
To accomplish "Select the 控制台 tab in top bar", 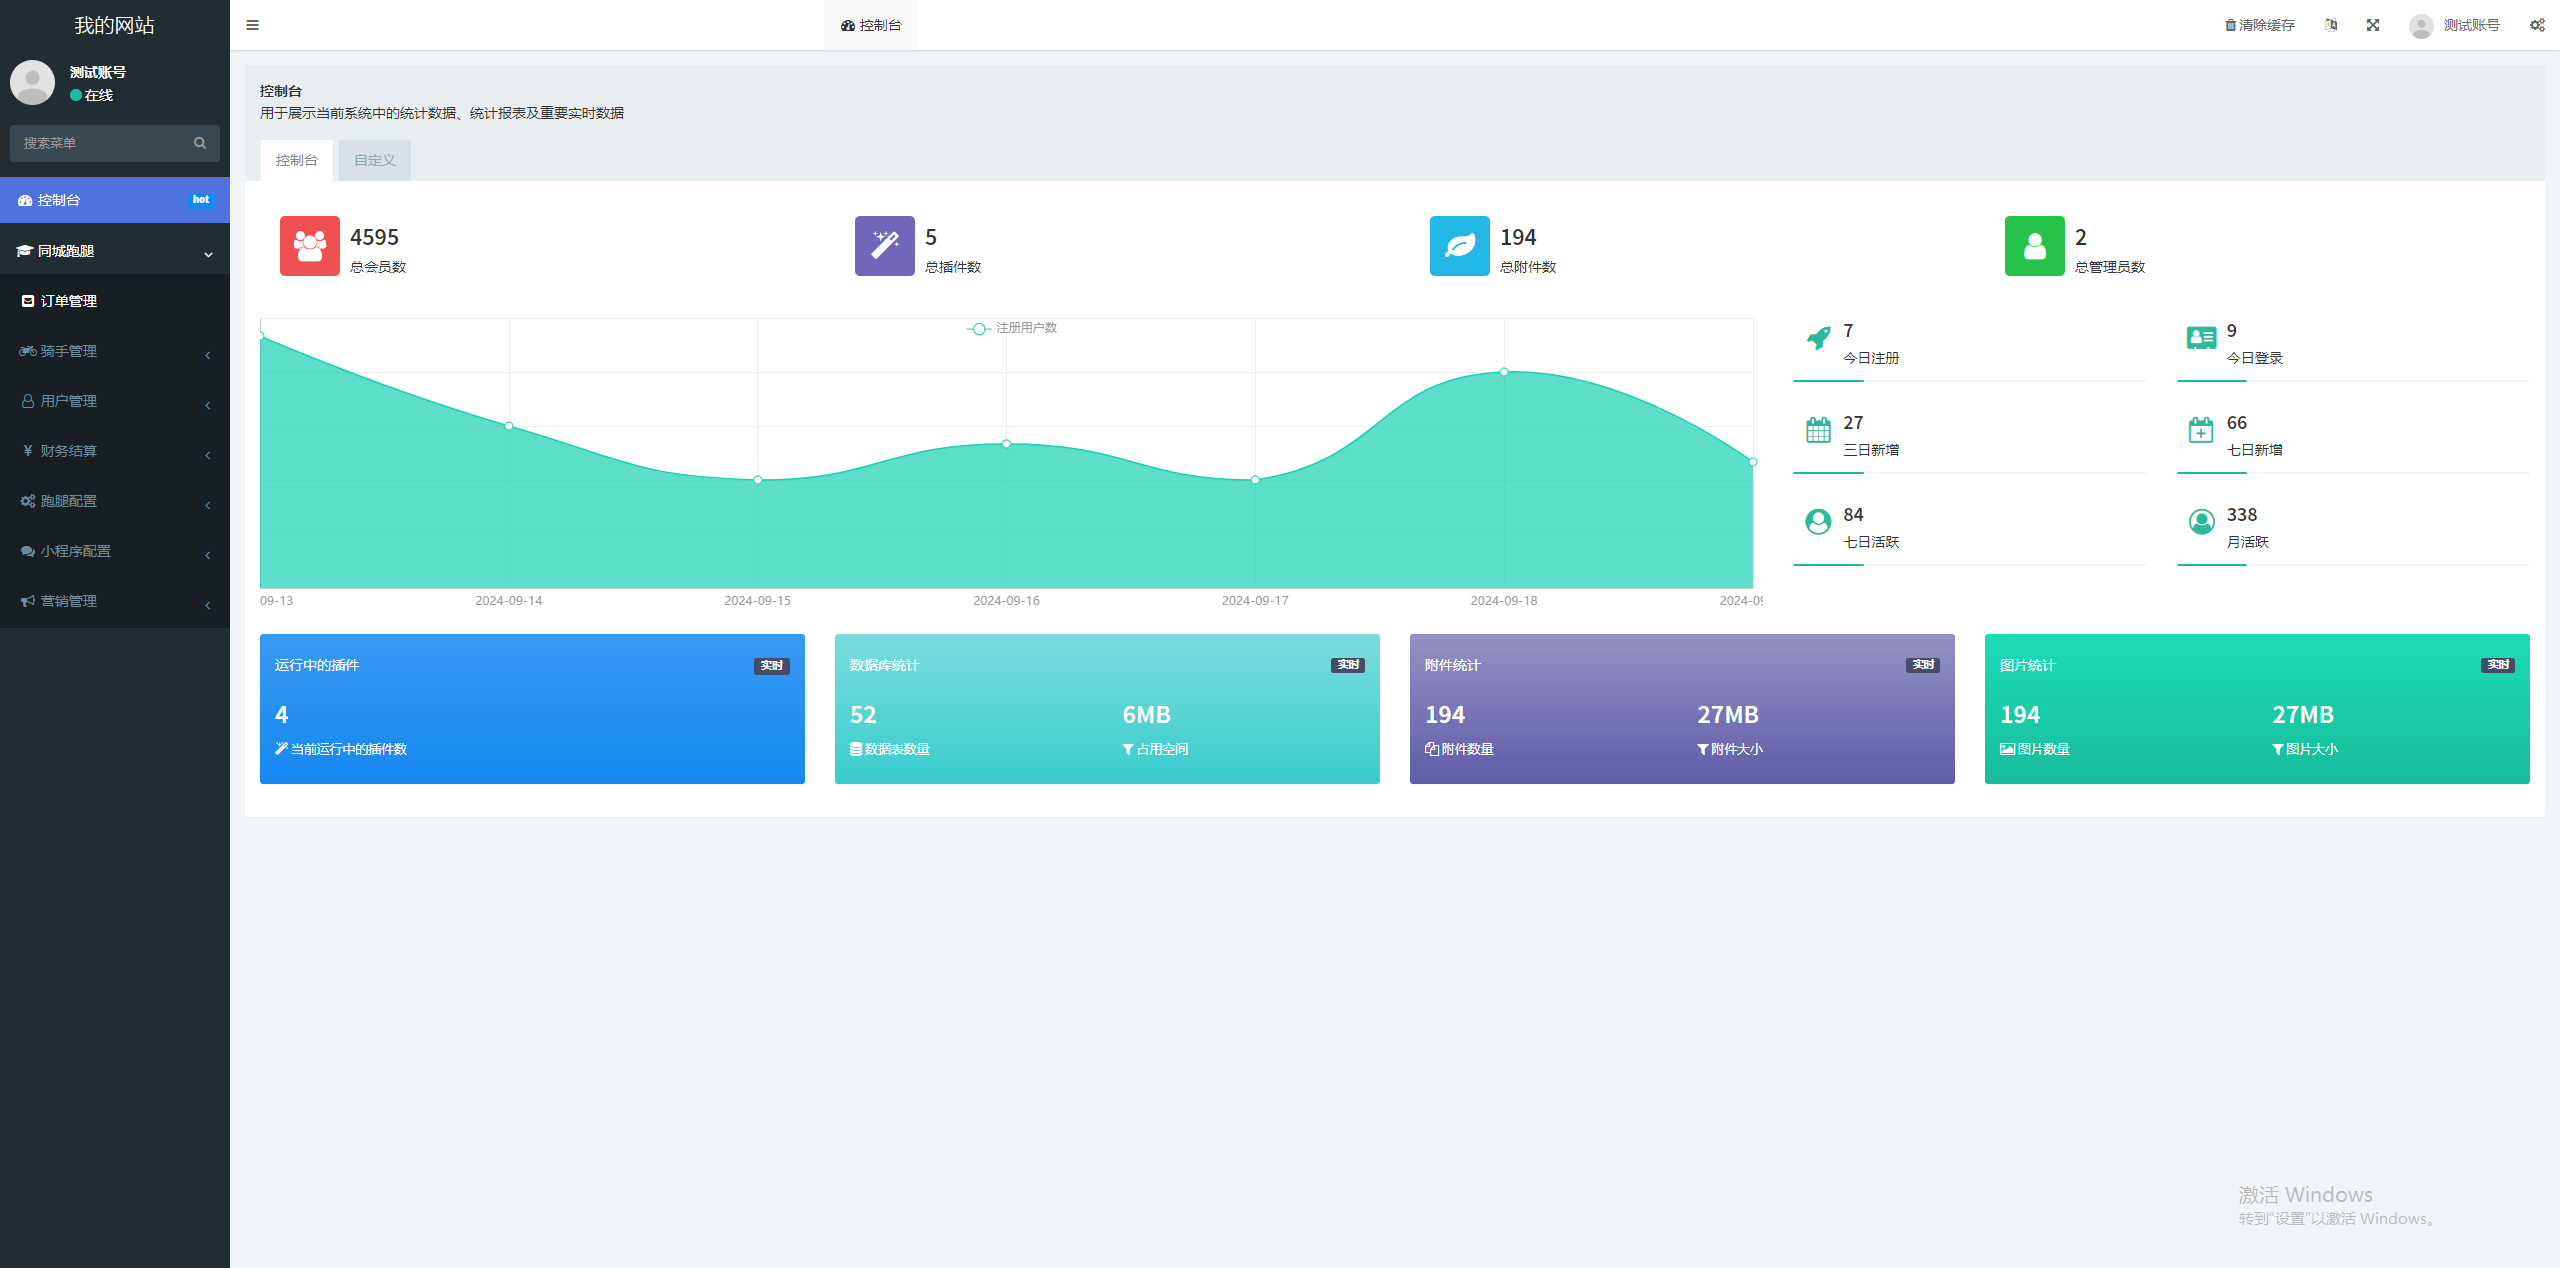I will point(871,25).
